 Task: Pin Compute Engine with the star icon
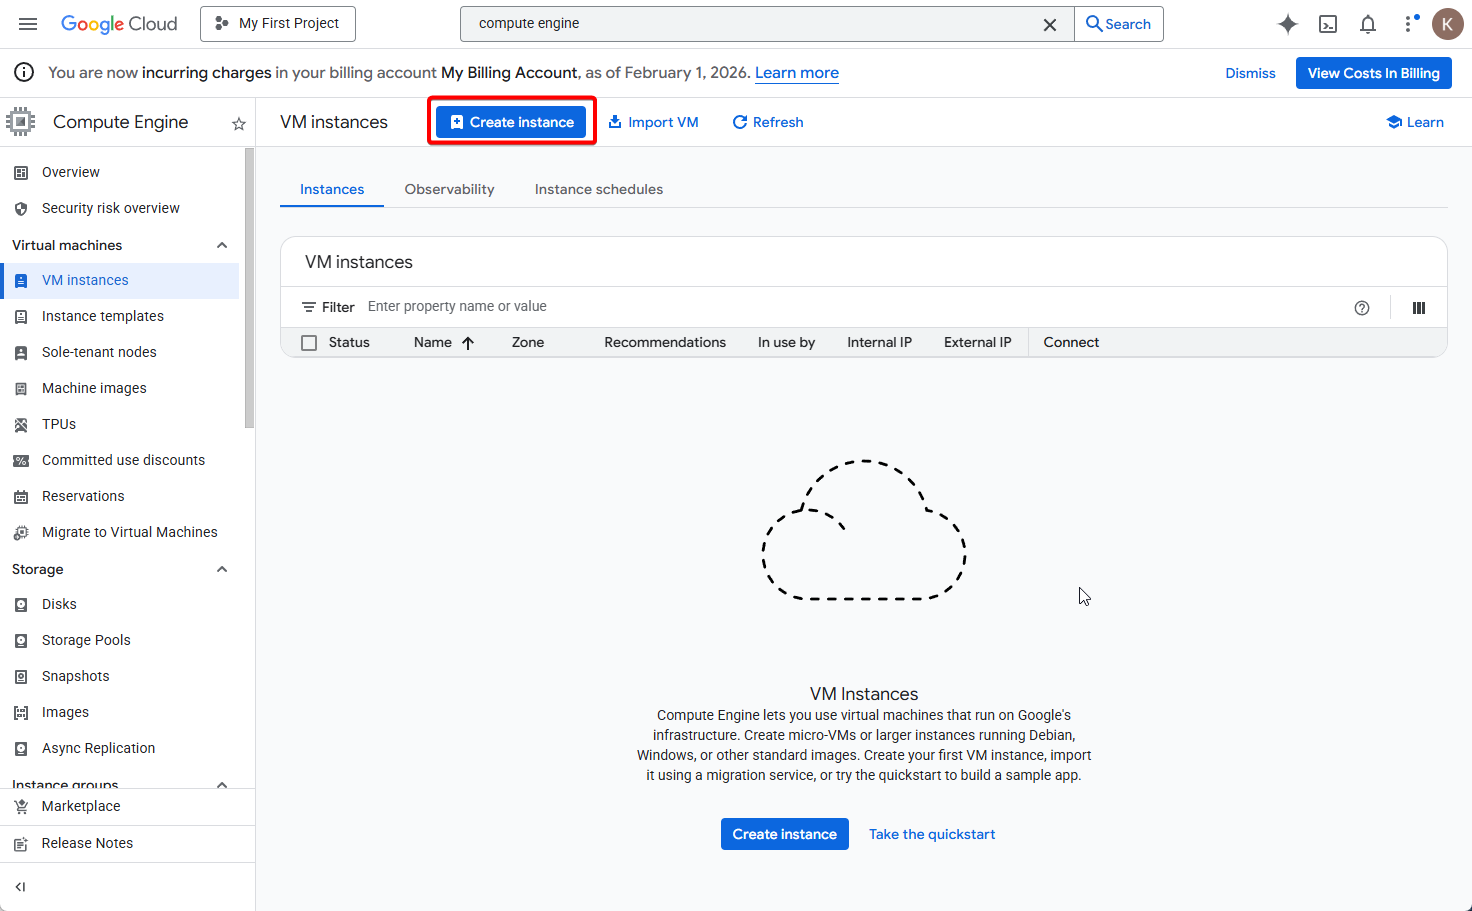click(x=239, y=124)
